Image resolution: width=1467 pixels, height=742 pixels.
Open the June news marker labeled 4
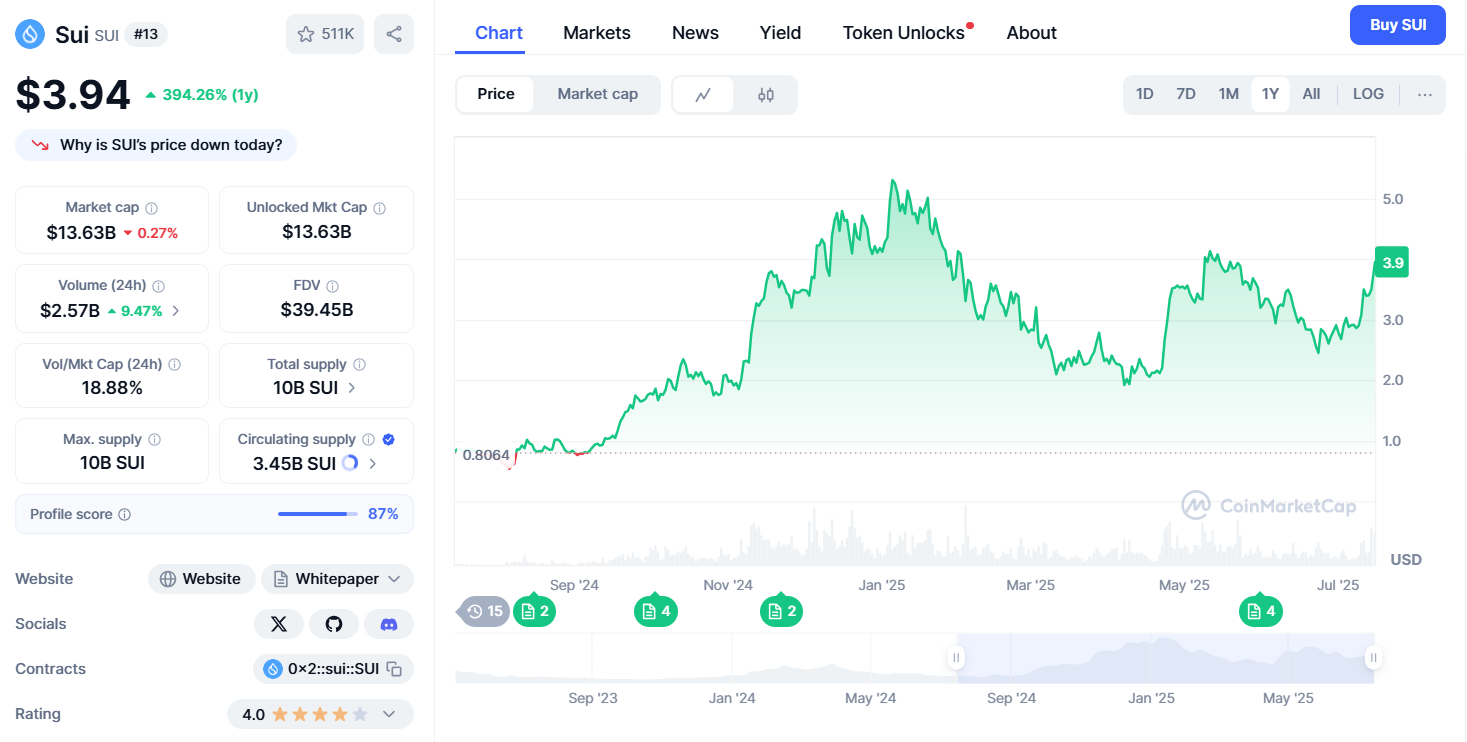pyautogui.click(x=1261, y=611)
